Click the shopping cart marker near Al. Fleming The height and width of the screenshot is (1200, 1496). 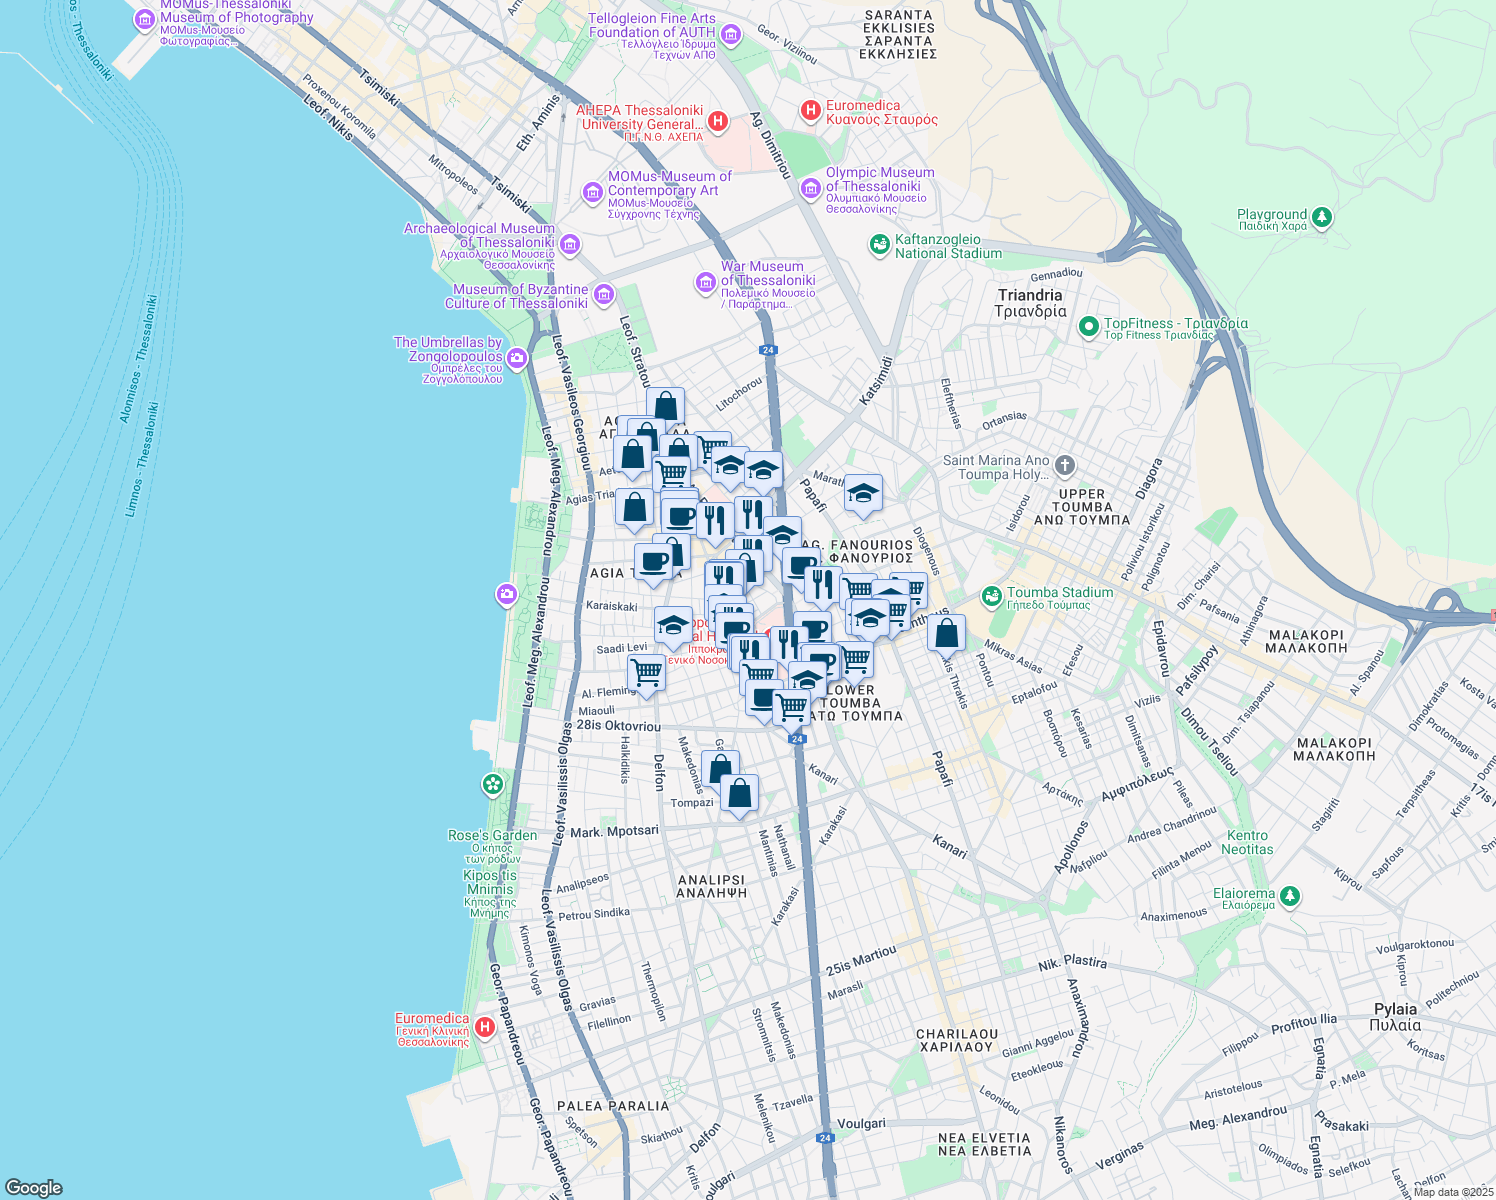point(648,674)
